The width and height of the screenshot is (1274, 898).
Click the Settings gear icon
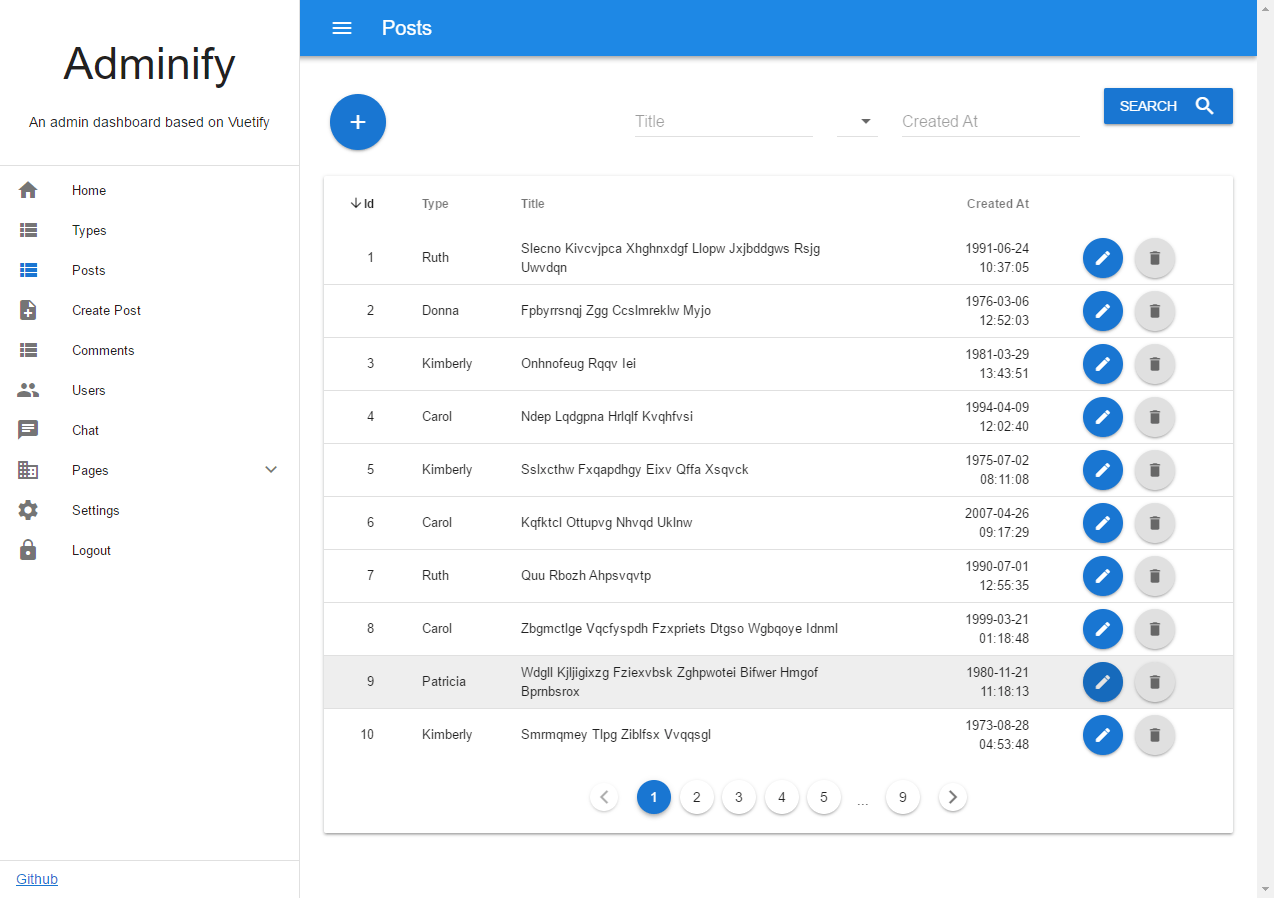click(x=28, y=510)
